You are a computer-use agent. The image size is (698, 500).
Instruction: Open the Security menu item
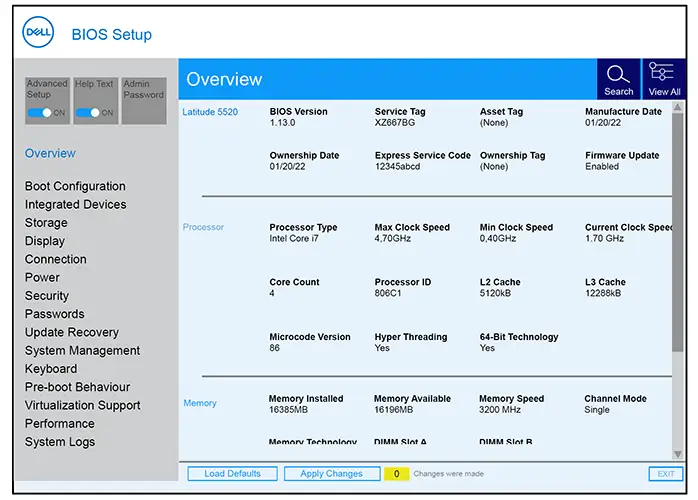(x=47, y=296)
